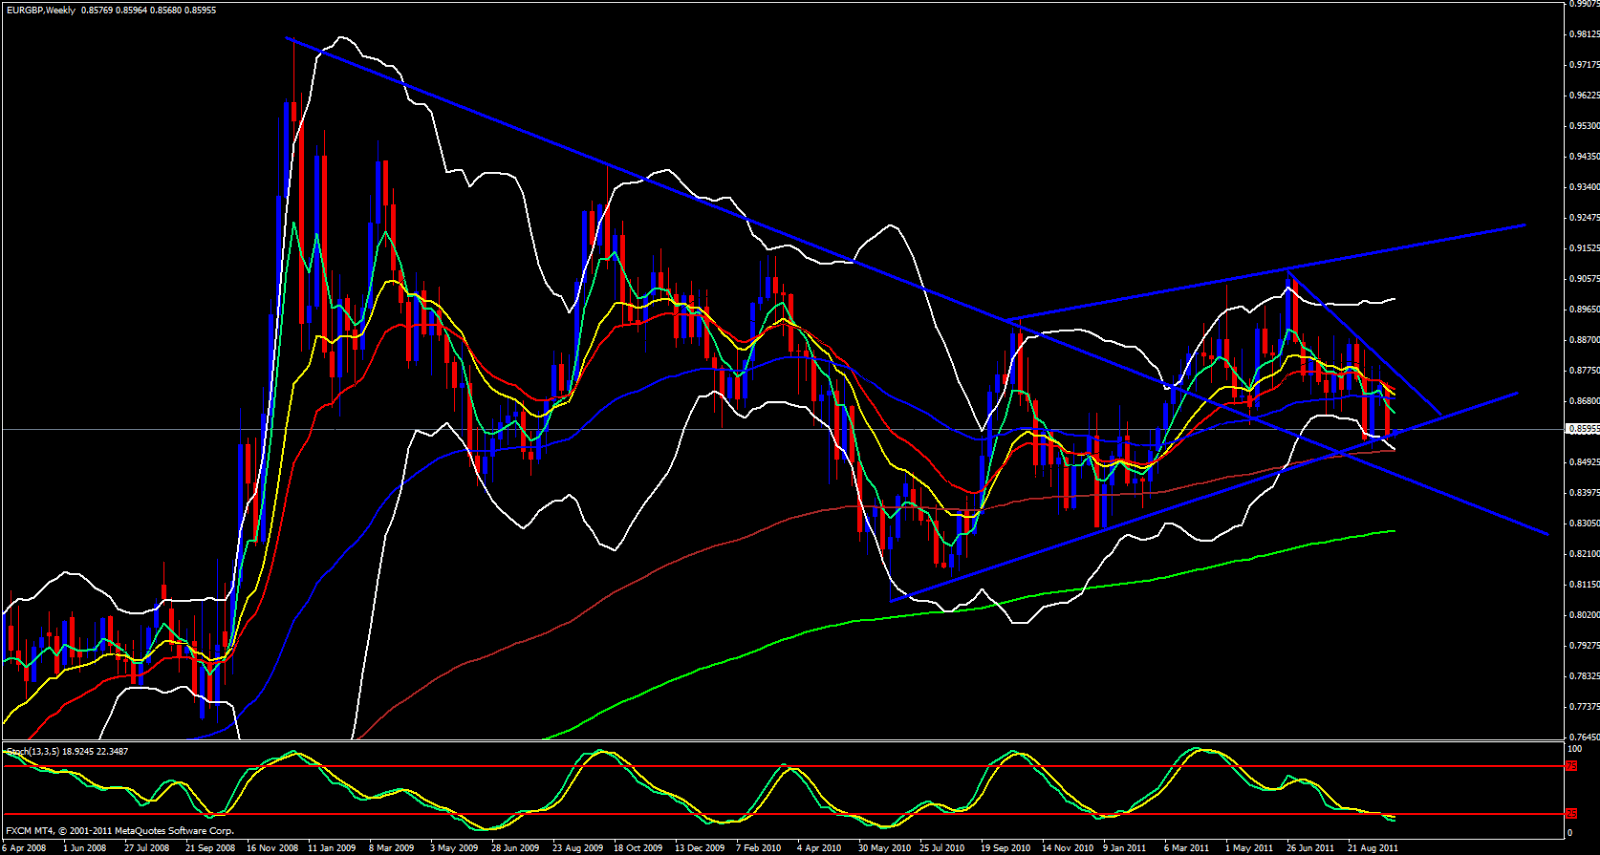Click the 100 level on stochastic scale
Viewport: 1600px width, 855px height.
1574,748
